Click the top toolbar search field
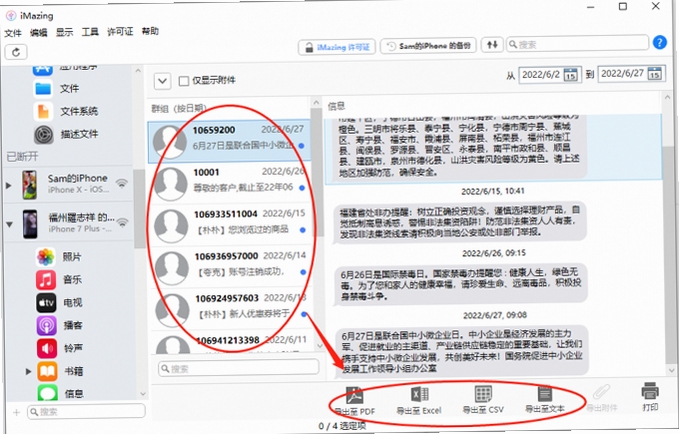Viewport: 679px width, 434px height. tap(577, 44)
